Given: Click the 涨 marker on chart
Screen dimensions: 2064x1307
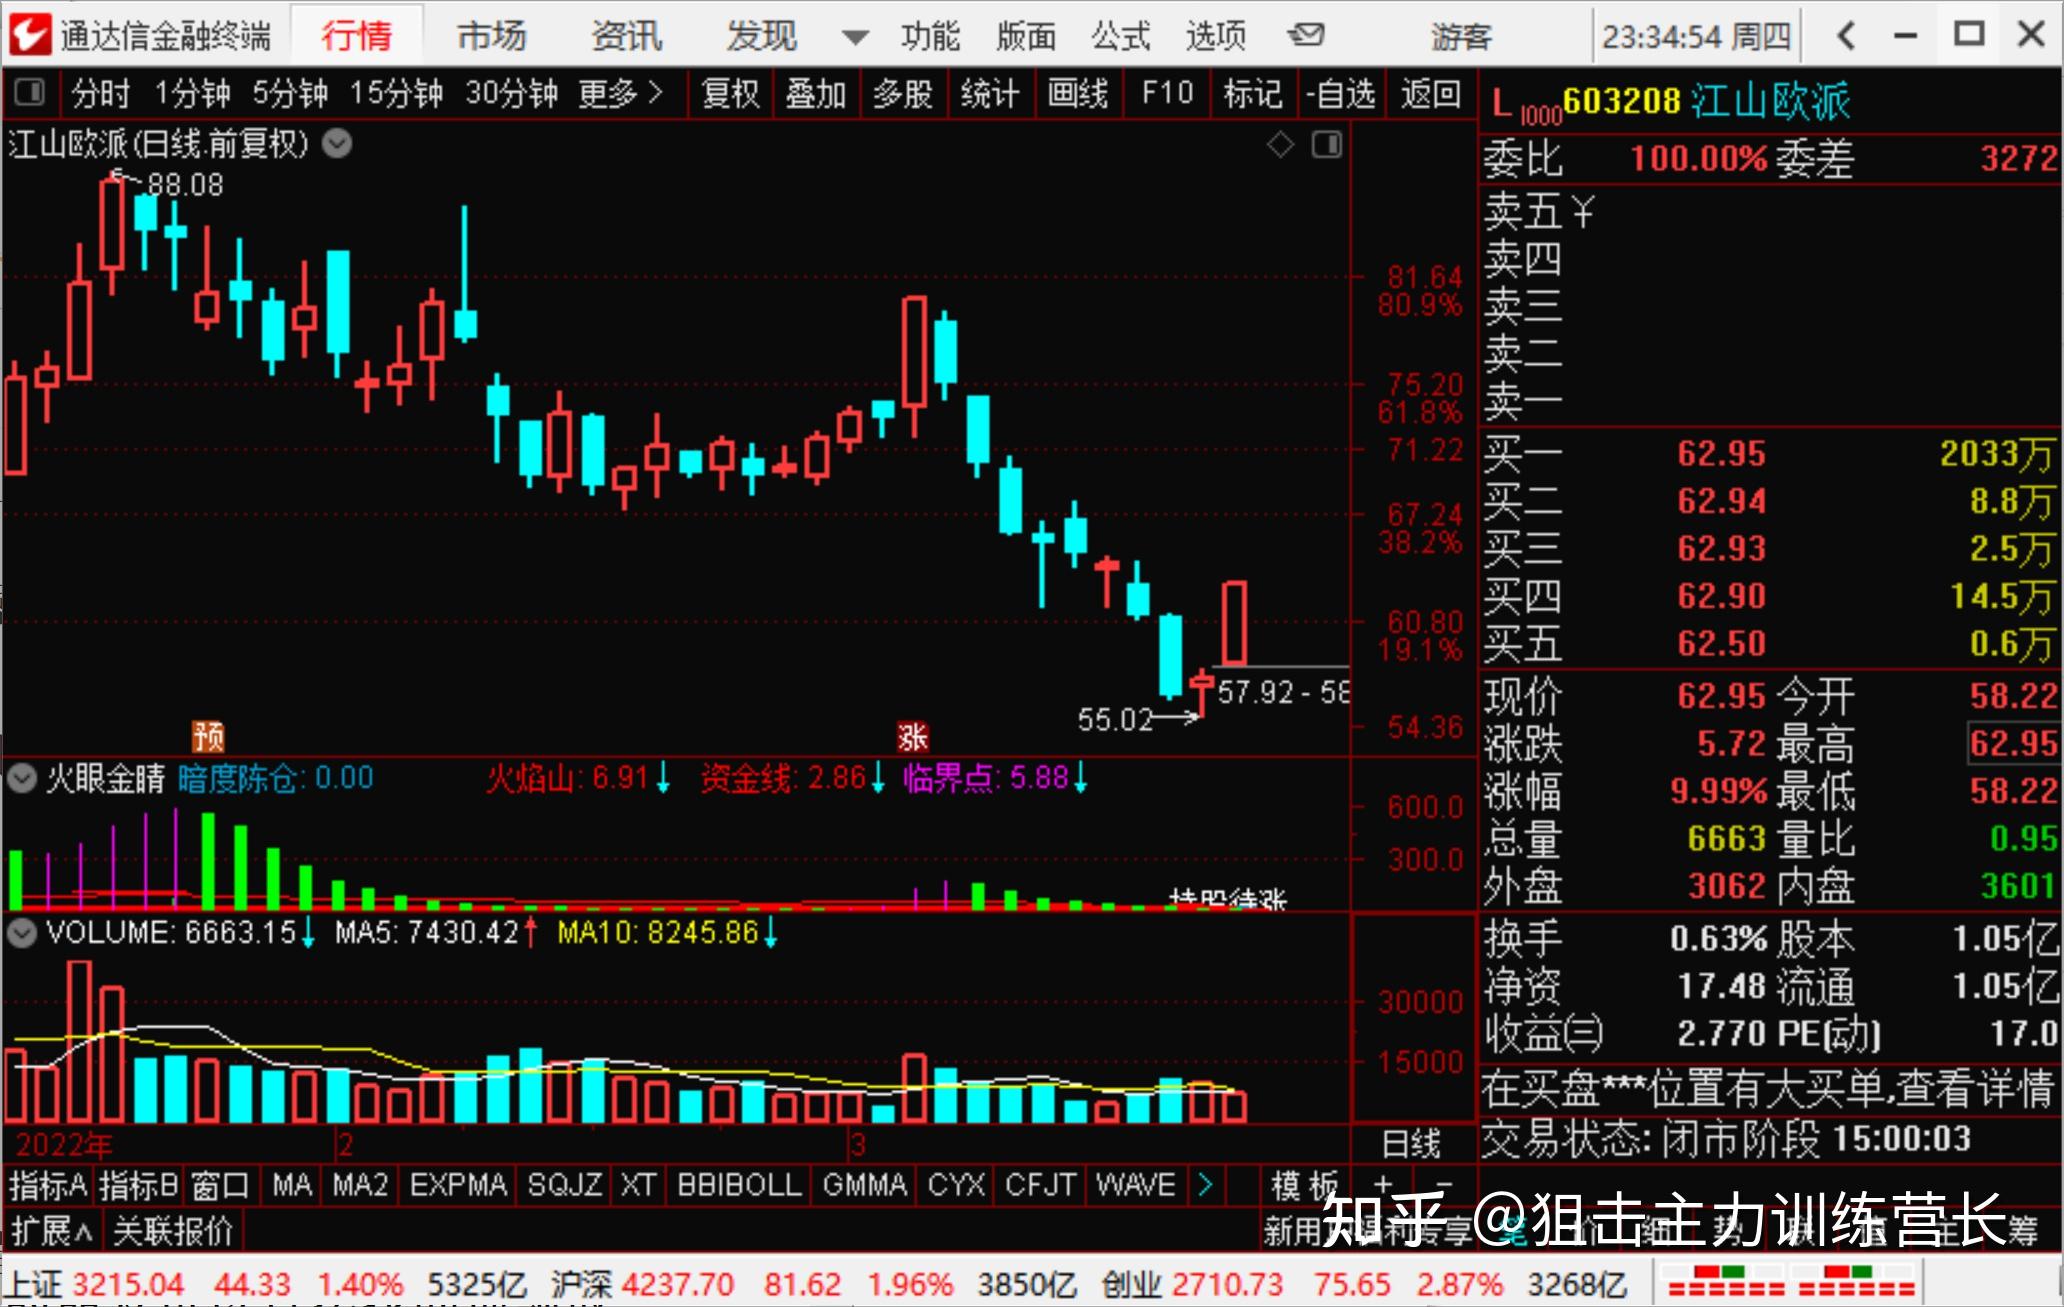Looking at the screenshot, I should tap(913, 737).
